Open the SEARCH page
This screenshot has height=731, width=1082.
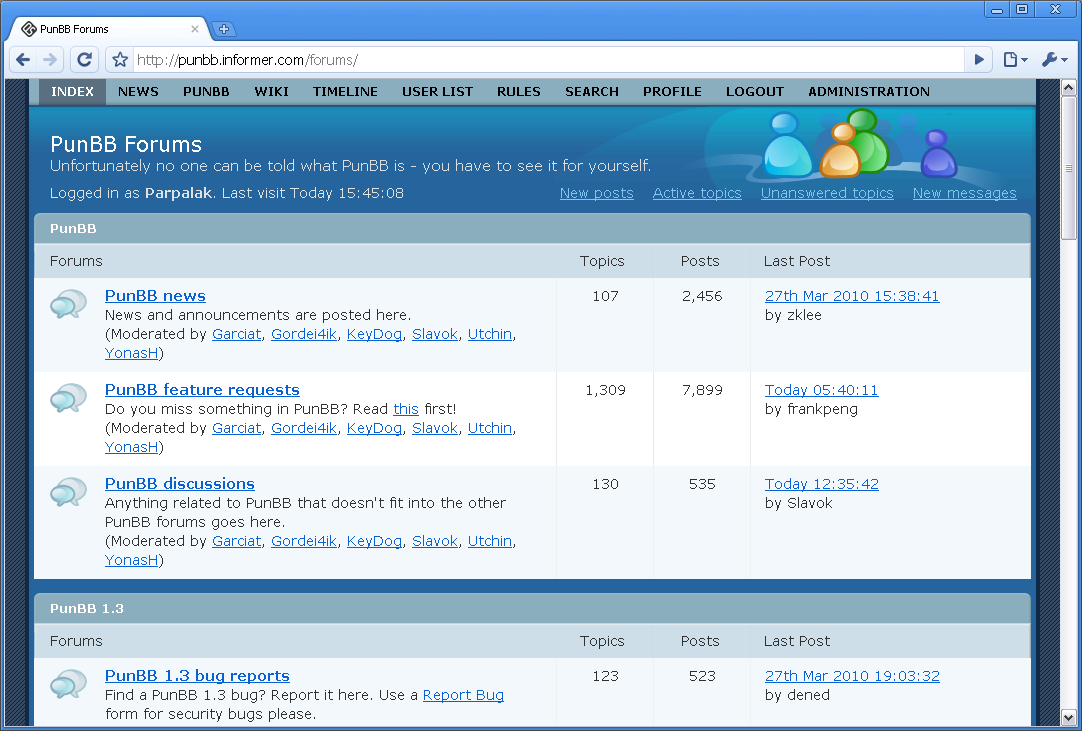point(592,92)
